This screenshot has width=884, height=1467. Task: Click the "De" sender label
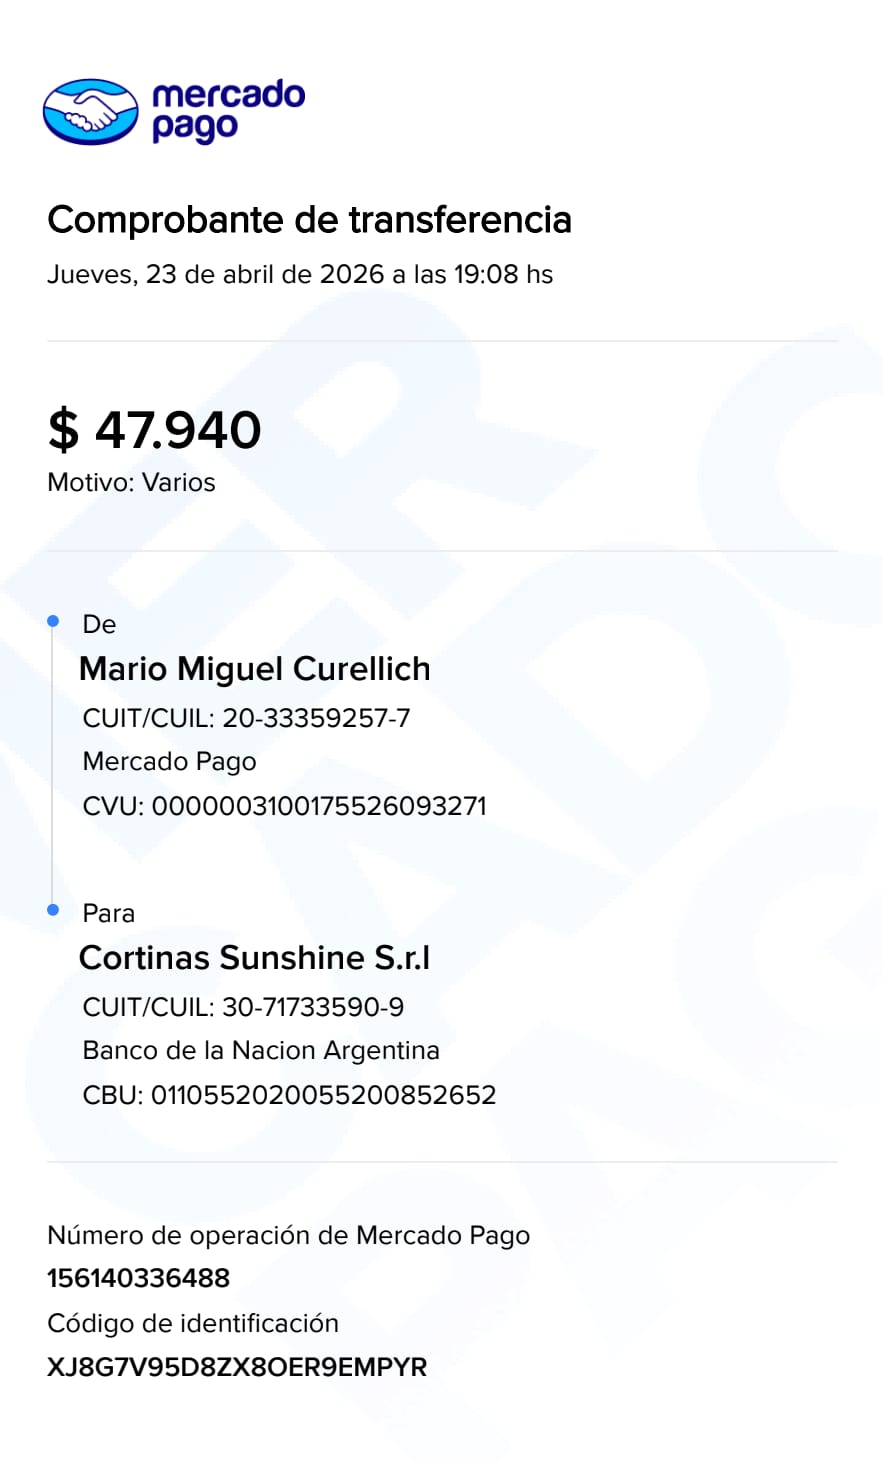tap(99, 624)
